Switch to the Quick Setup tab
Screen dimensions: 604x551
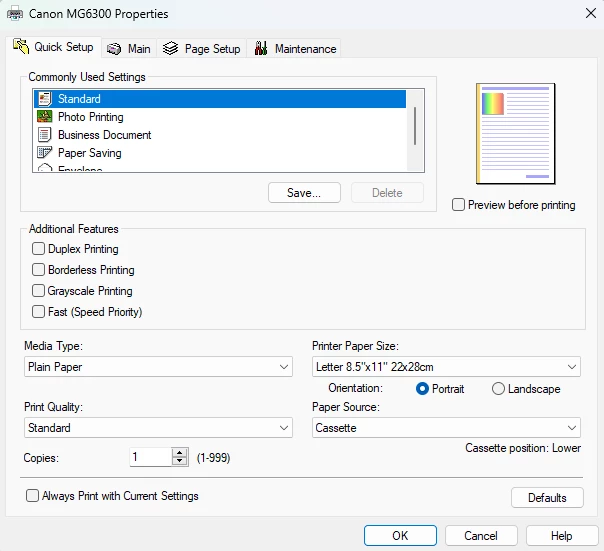click(54, 47)
